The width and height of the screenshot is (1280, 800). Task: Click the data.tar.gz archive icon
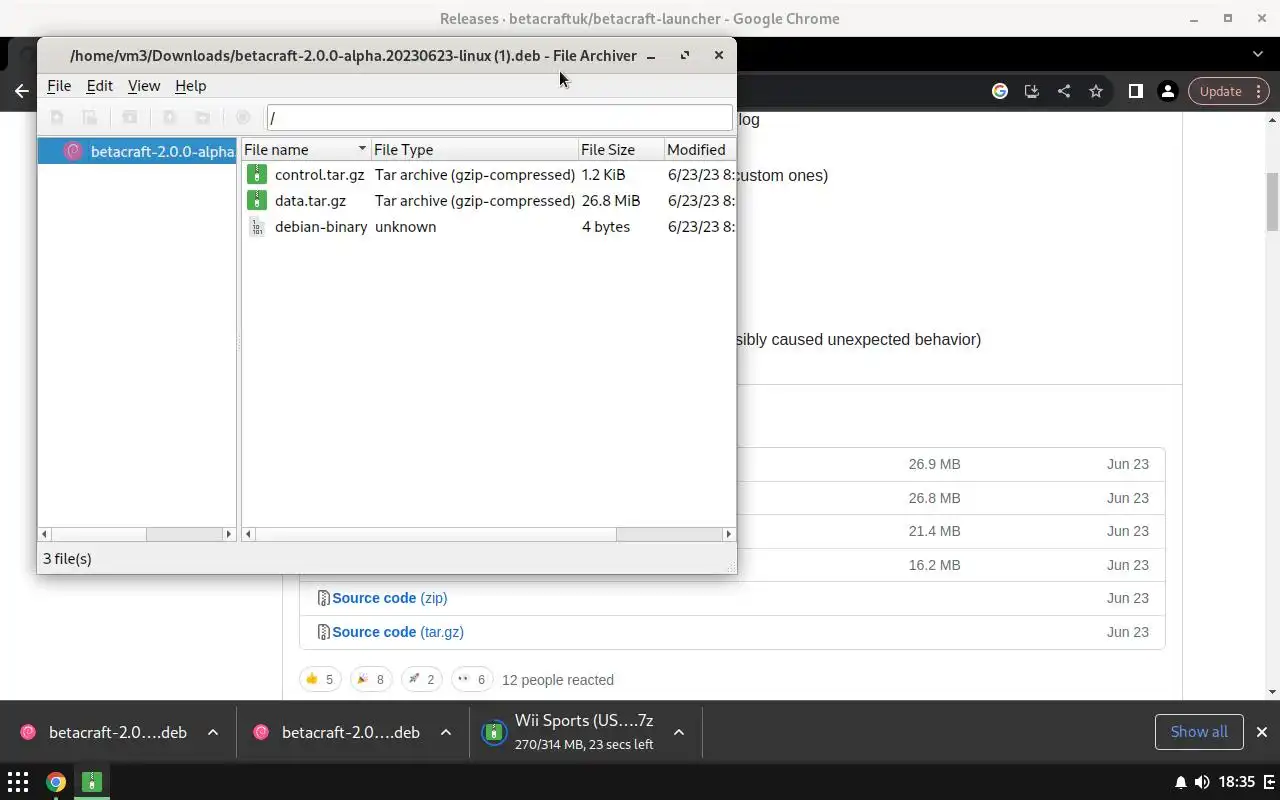pyautogui.click(x=257, y=201)
